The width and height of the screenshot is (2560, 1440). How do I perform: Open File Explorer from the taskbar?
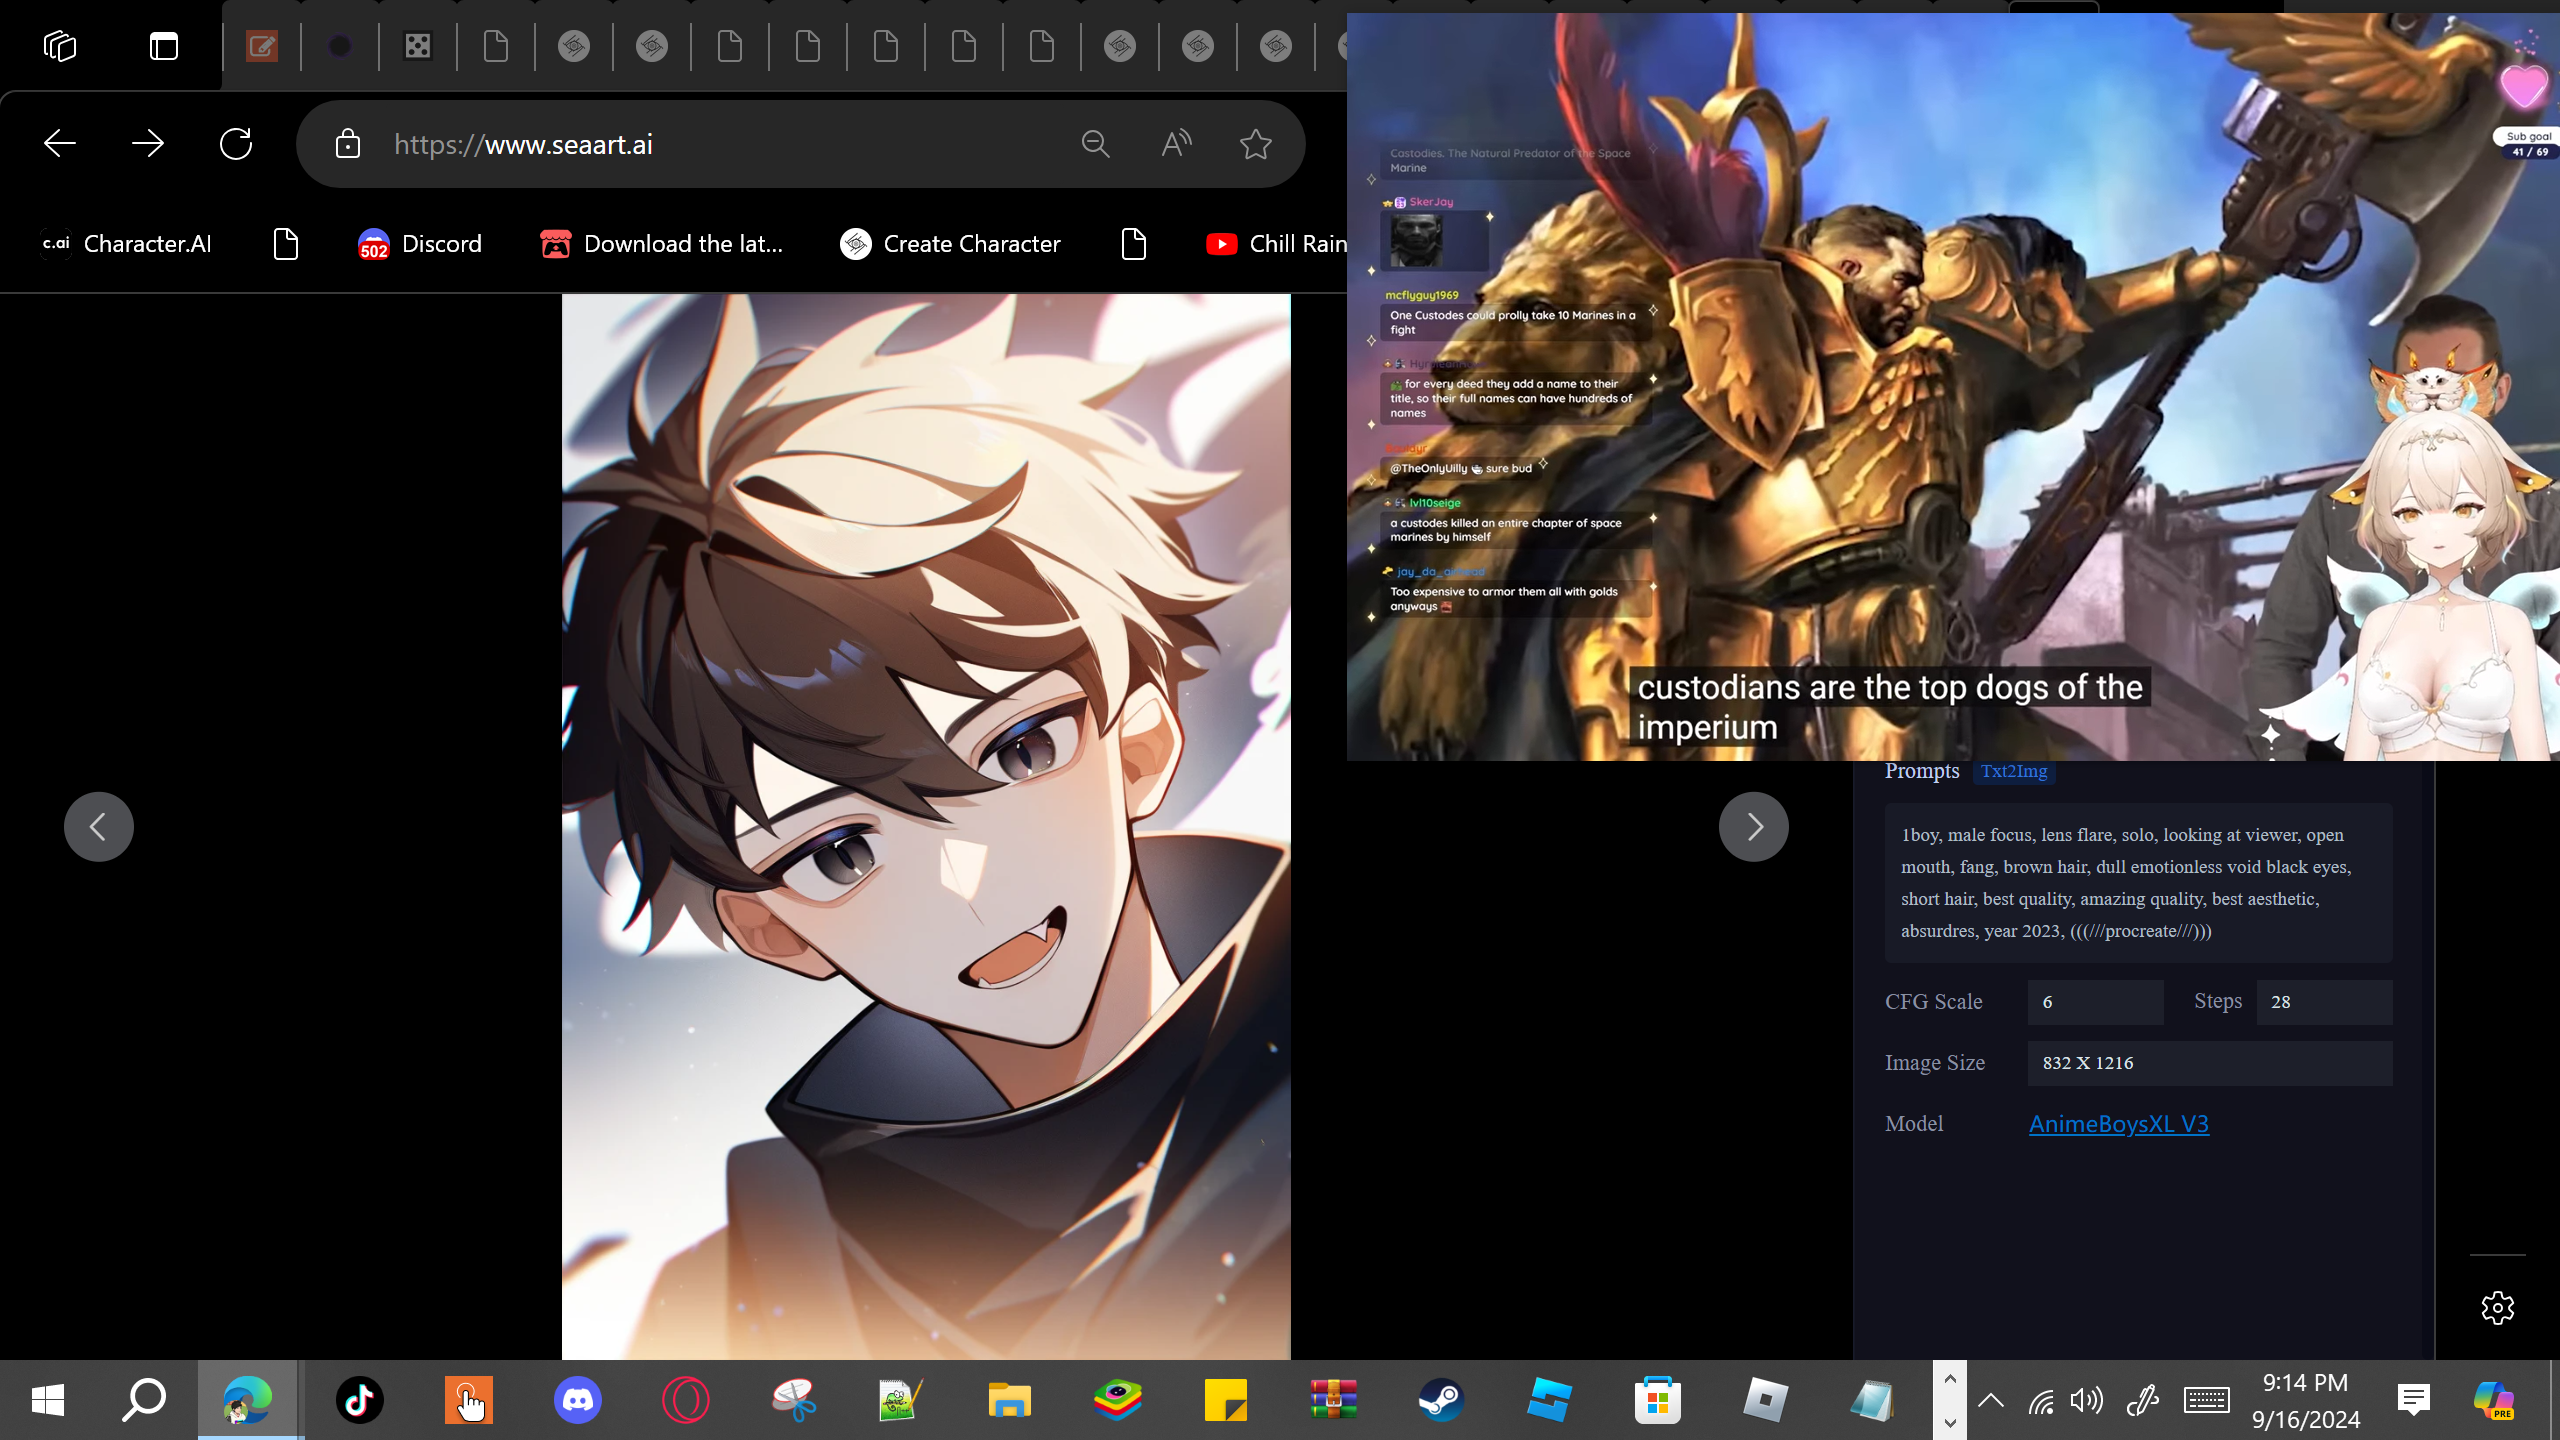point(1009,1400)
